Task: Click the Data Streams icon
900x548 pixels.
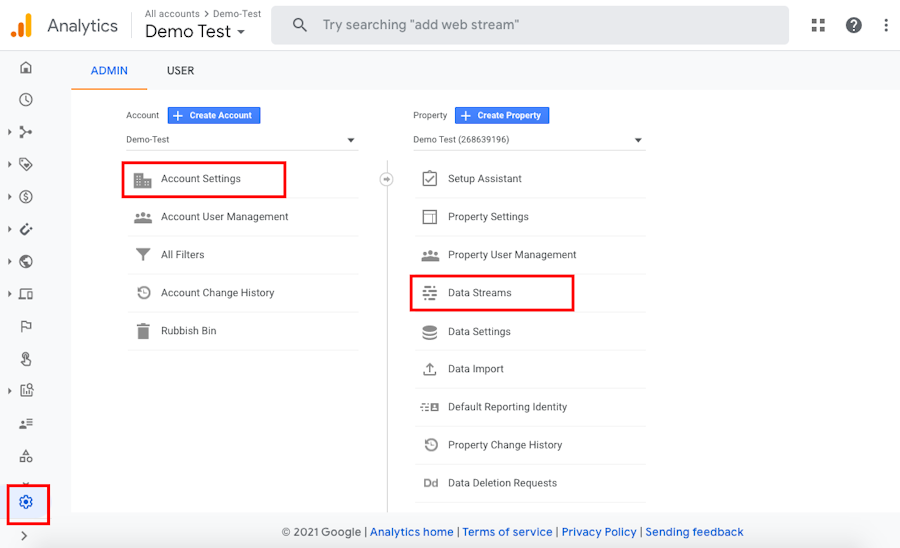Action: coord(430,293)
